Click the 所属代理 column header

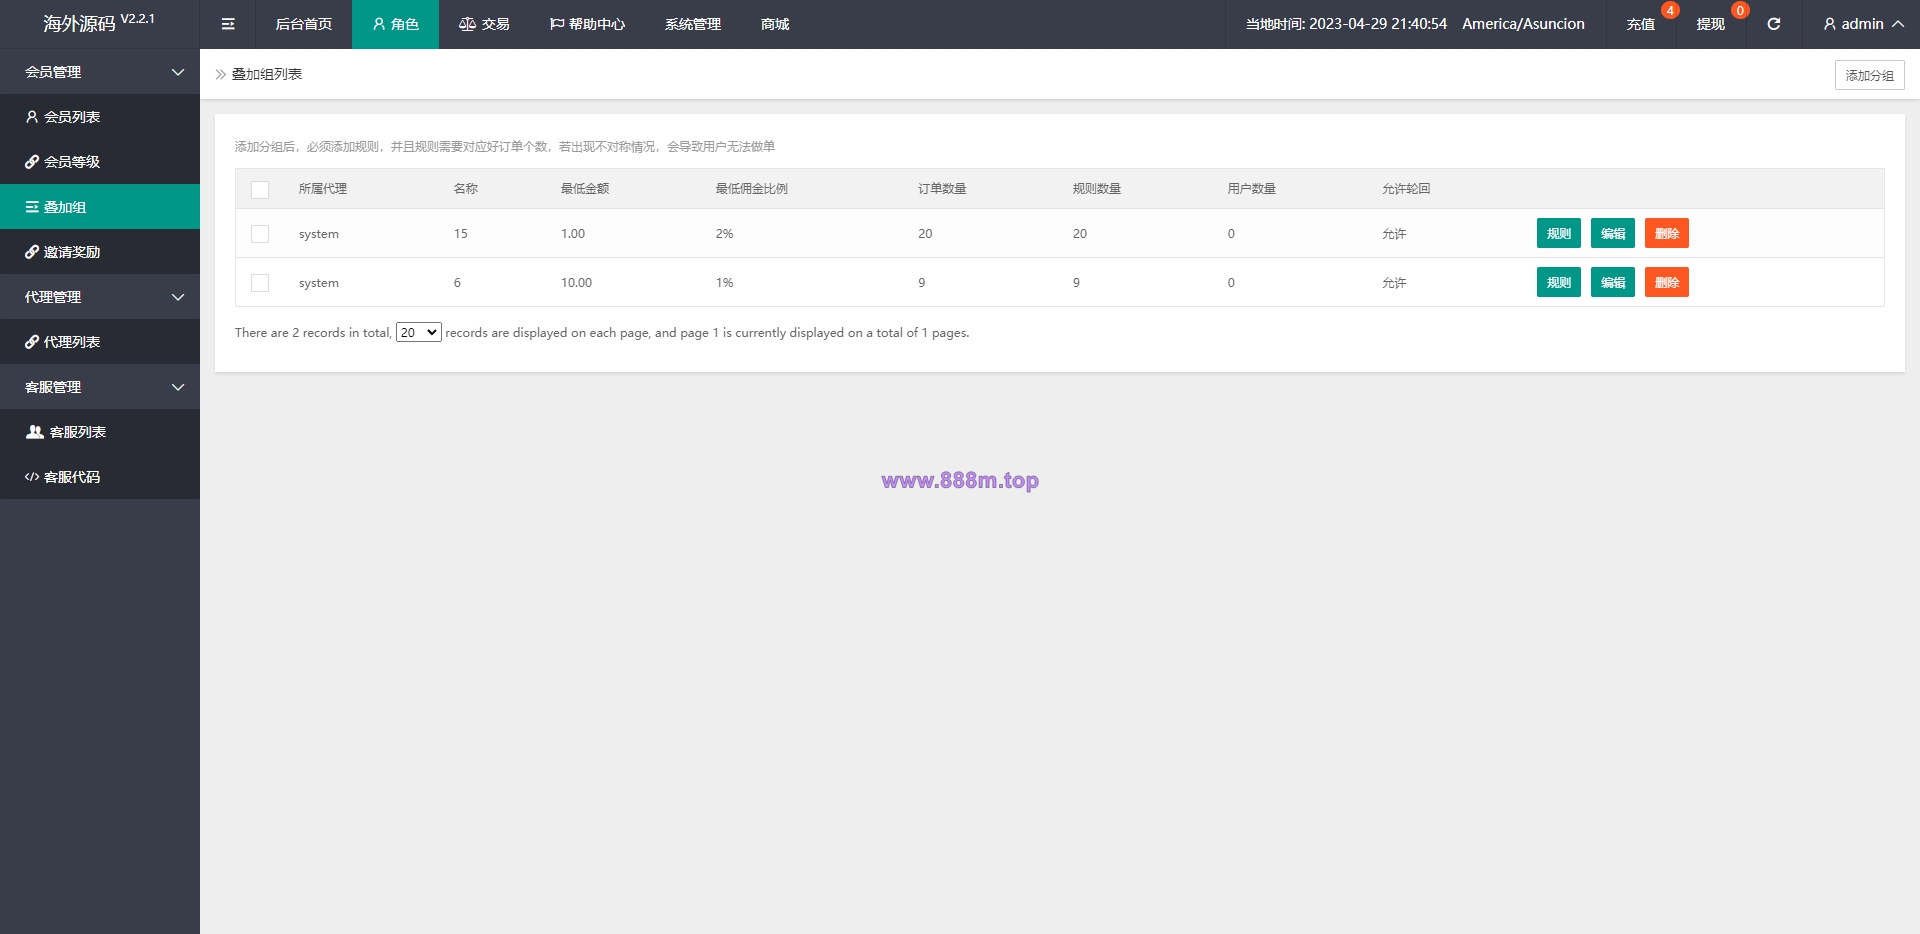pos(323,189)
